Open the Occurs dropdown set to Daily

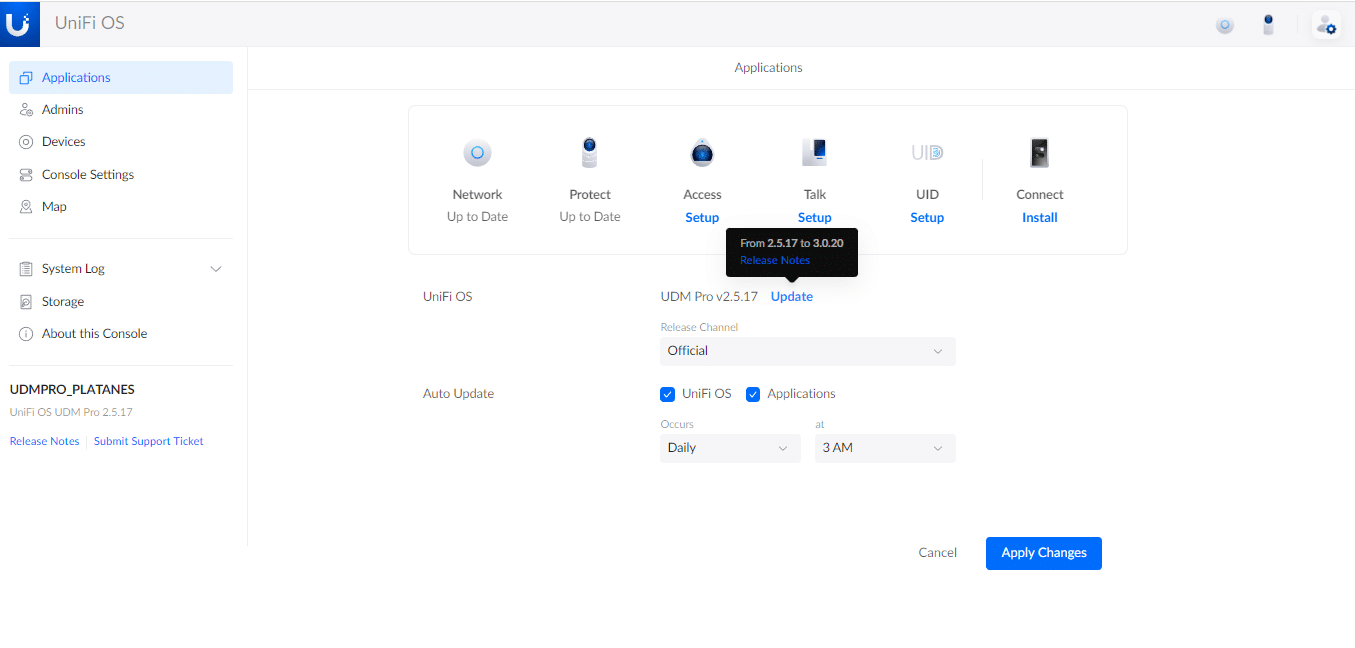pos(729,448)
